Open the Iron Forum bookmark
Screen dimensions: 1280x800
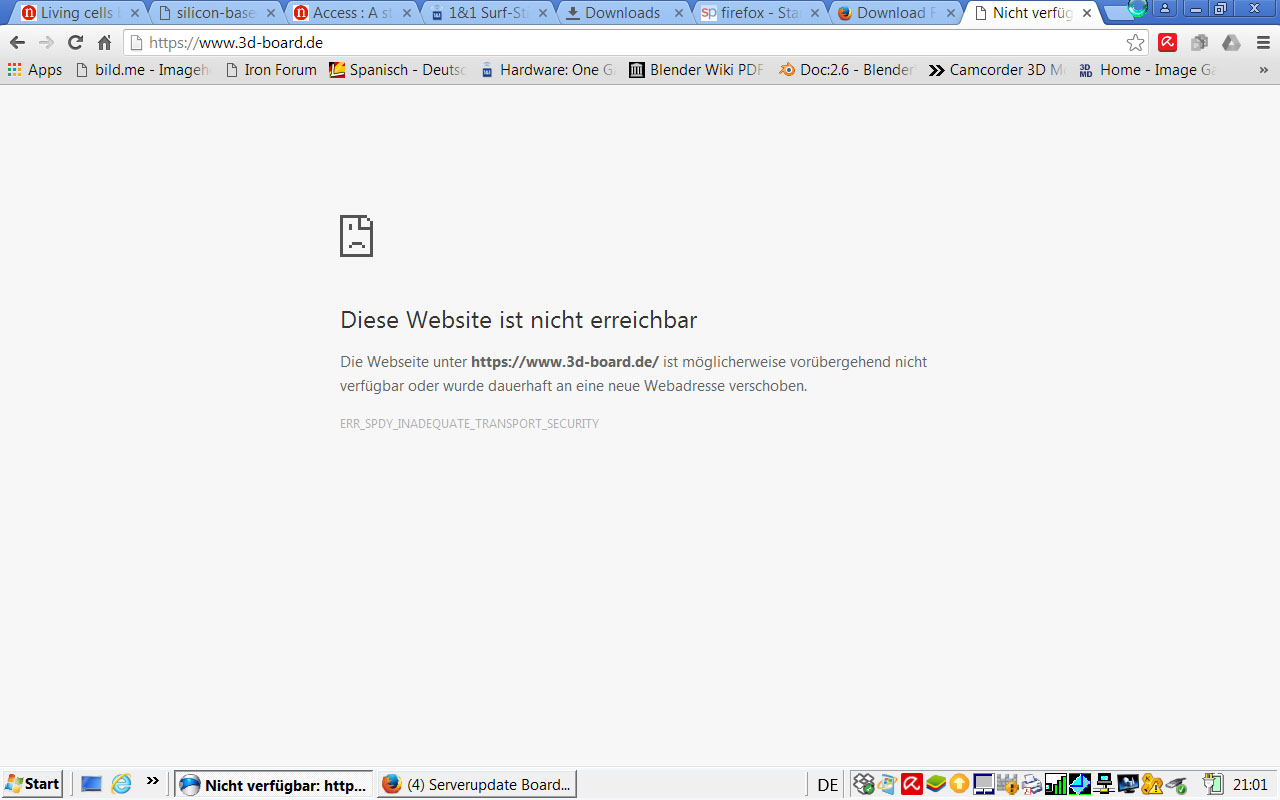[271, 70]
